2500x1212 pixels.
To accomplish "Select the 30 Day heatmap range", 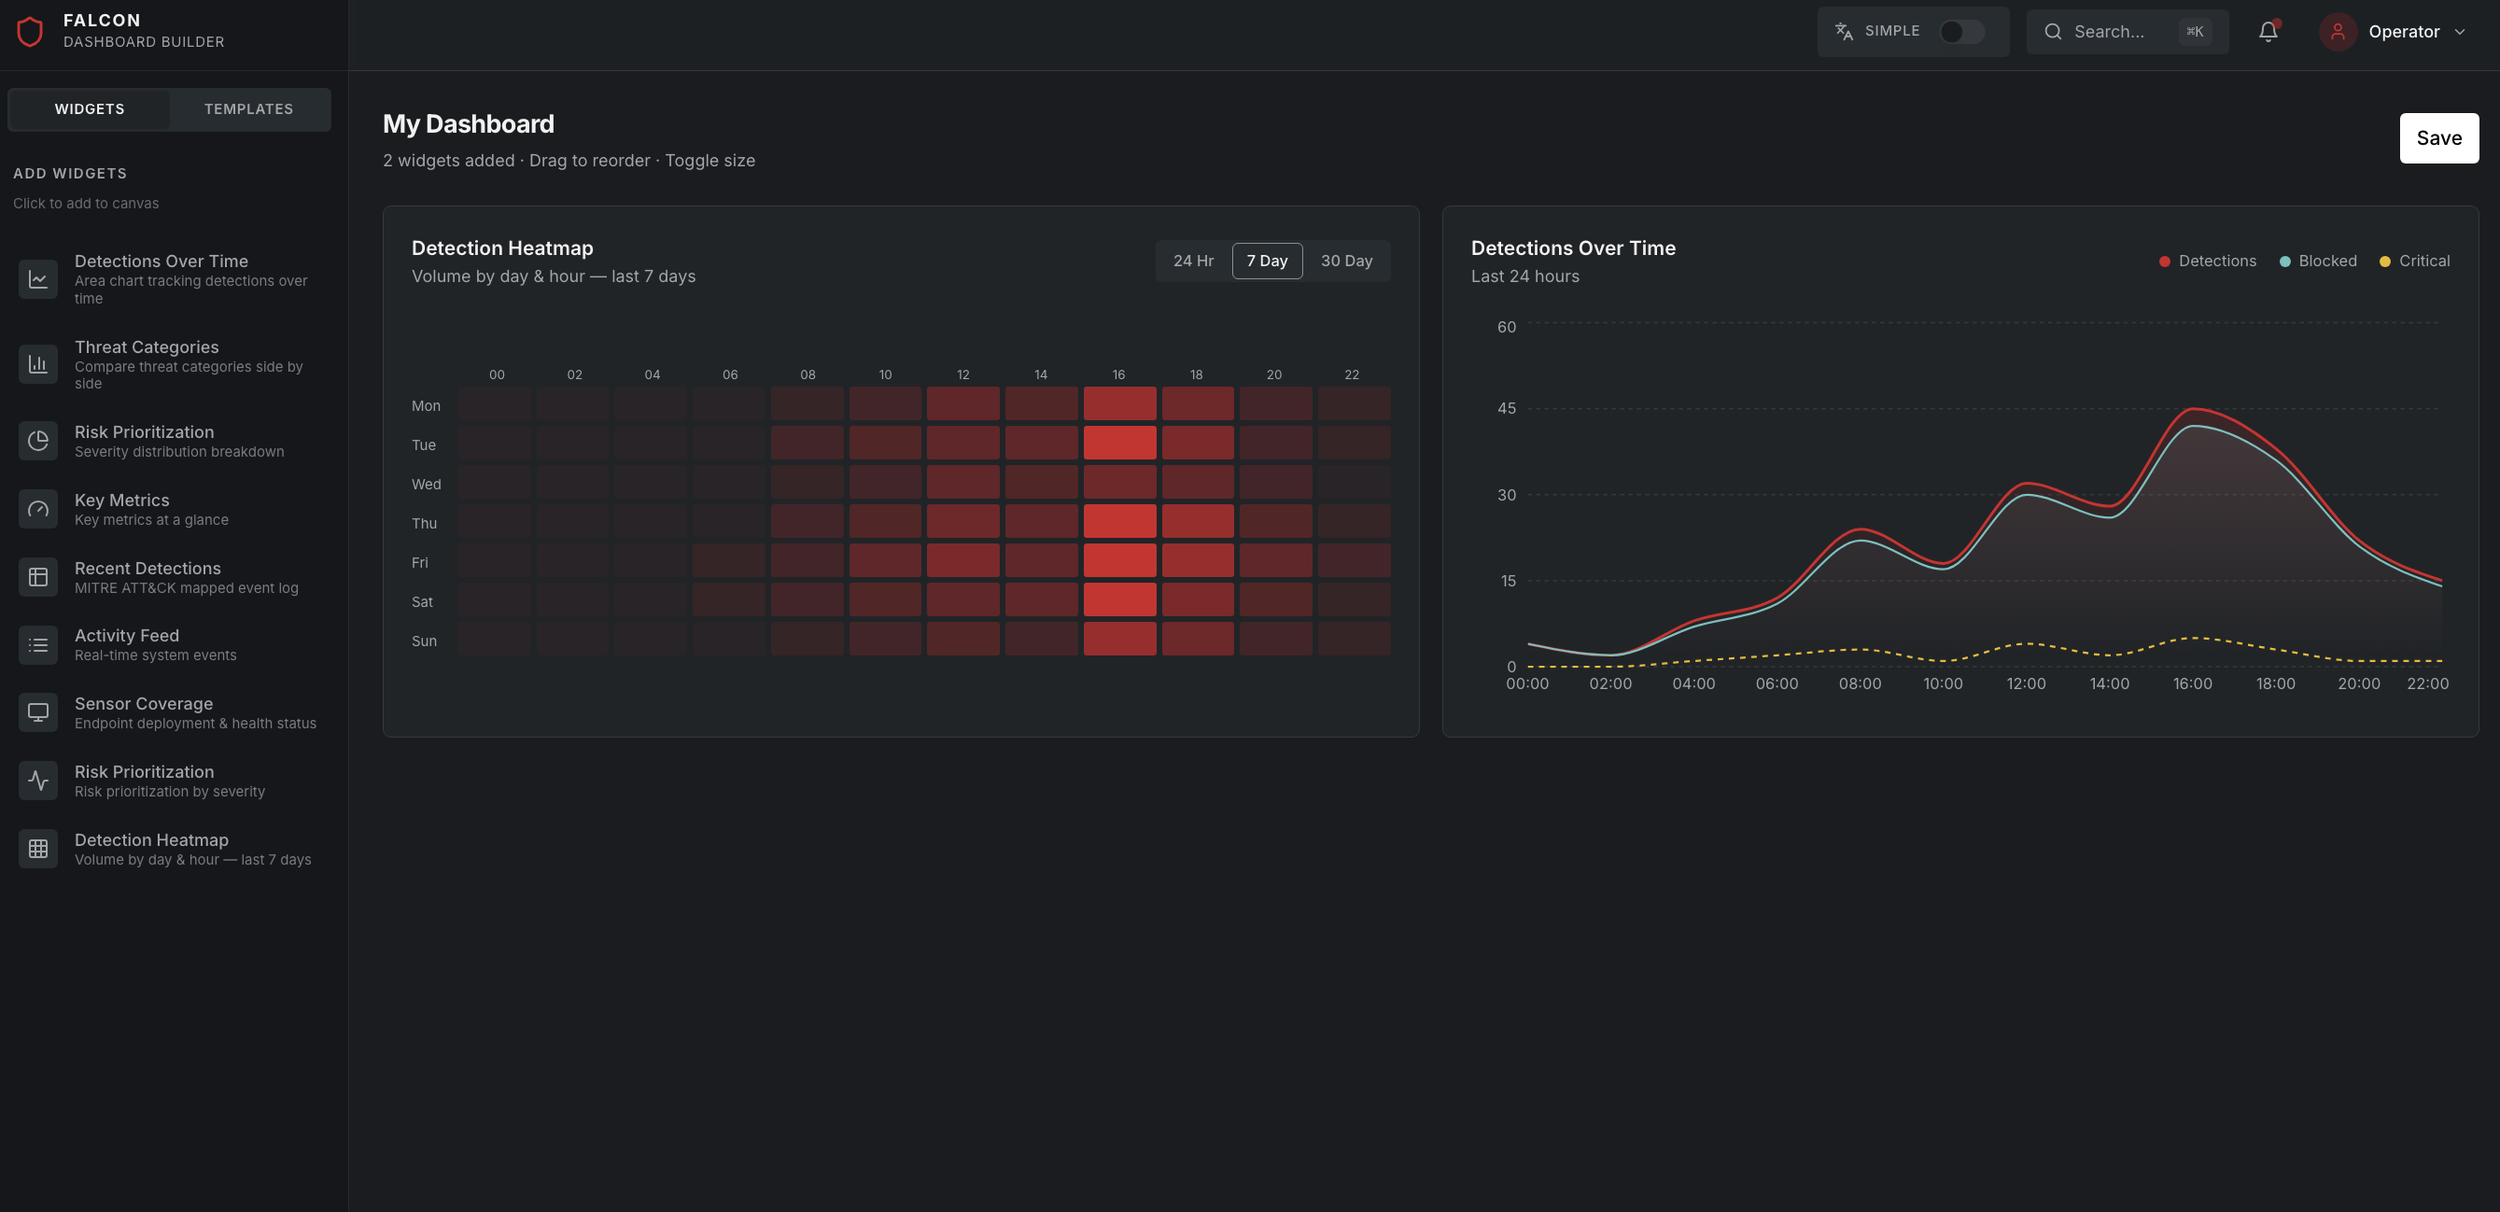I will [x=1345, y=261].
